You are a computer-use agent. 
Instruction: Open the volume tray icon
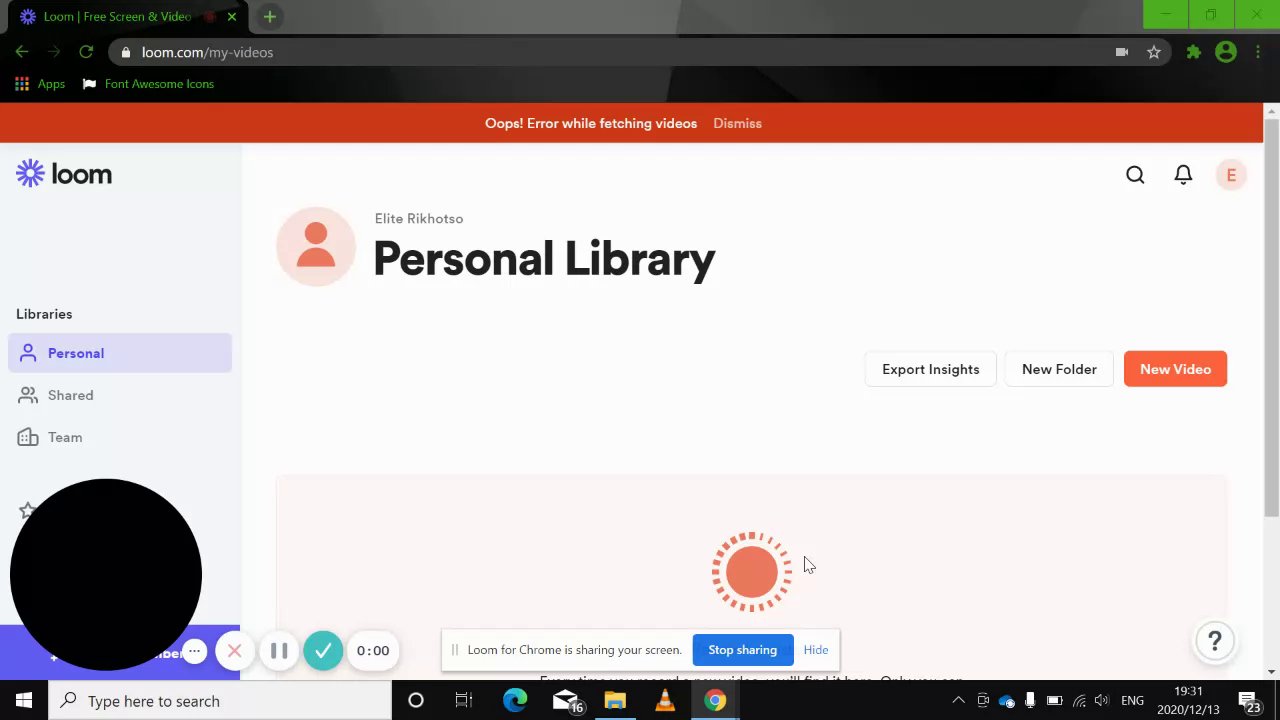pyautogui.click(x=1102, y=701)
